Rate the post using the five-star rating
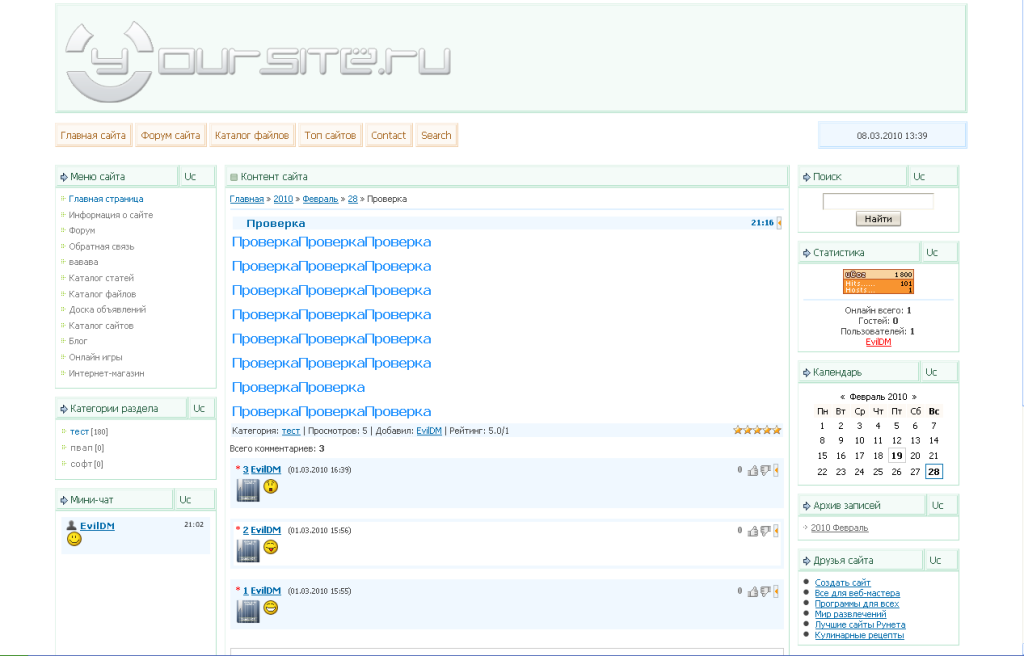1024x656 pixels. tap(757, 430)
